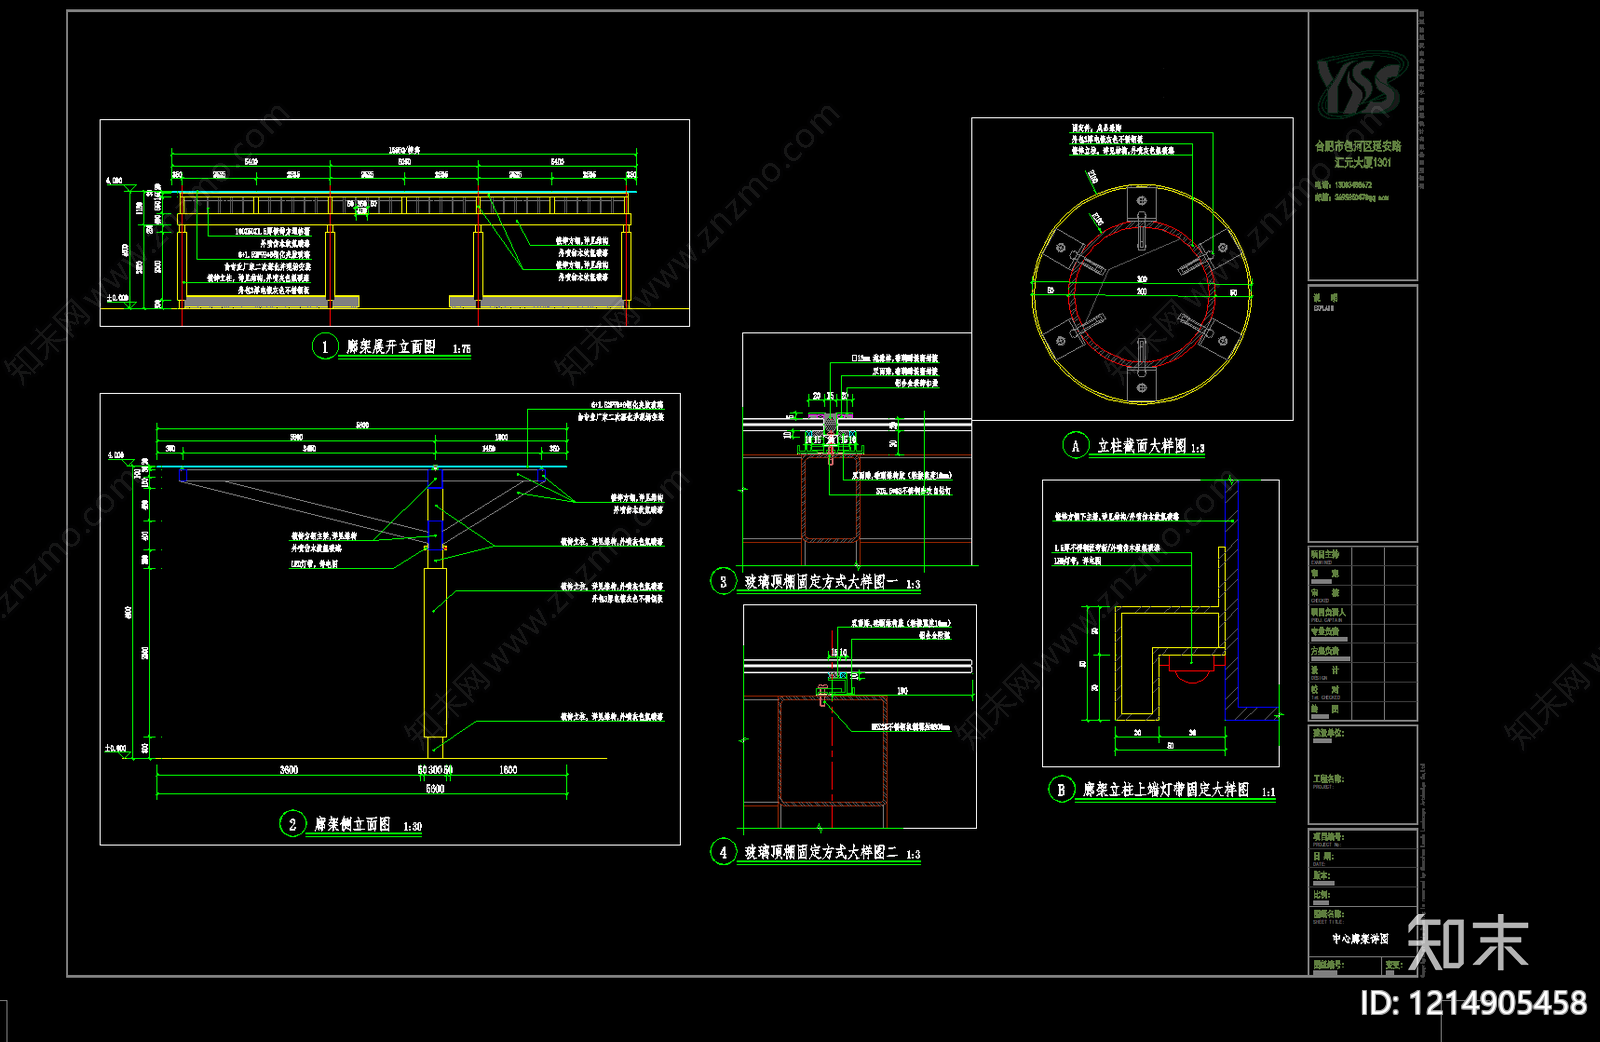Screen dimensions: 1600x1042
Task: Select the 廊架侧立面图 title text
Action: (x=352, y=824)
